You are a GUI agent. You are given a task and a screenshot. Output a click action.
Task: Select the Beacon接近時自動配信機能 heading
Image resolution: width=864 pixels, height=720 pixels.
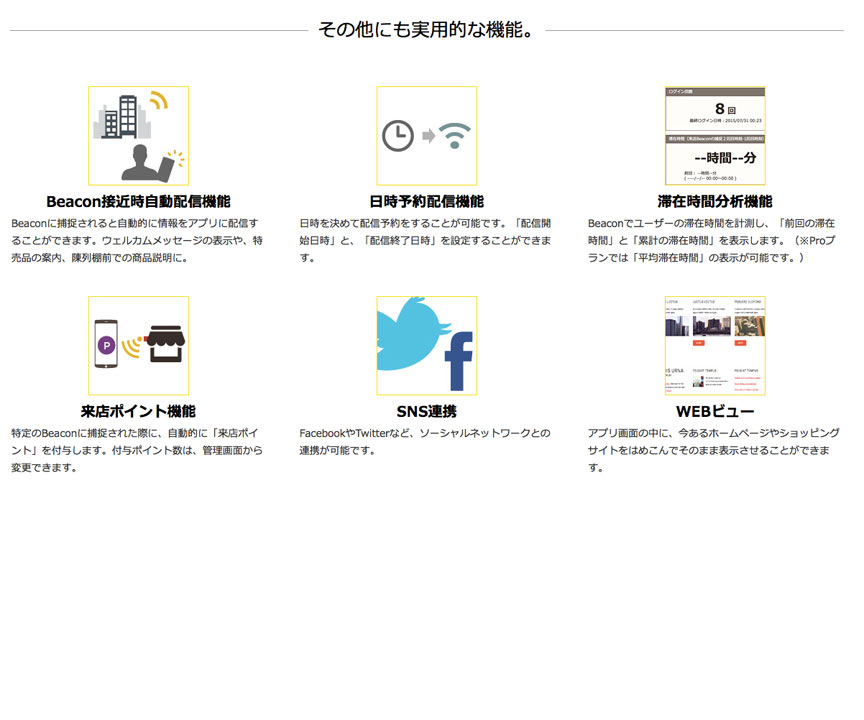pyautogui.click(x=138, y=201)
